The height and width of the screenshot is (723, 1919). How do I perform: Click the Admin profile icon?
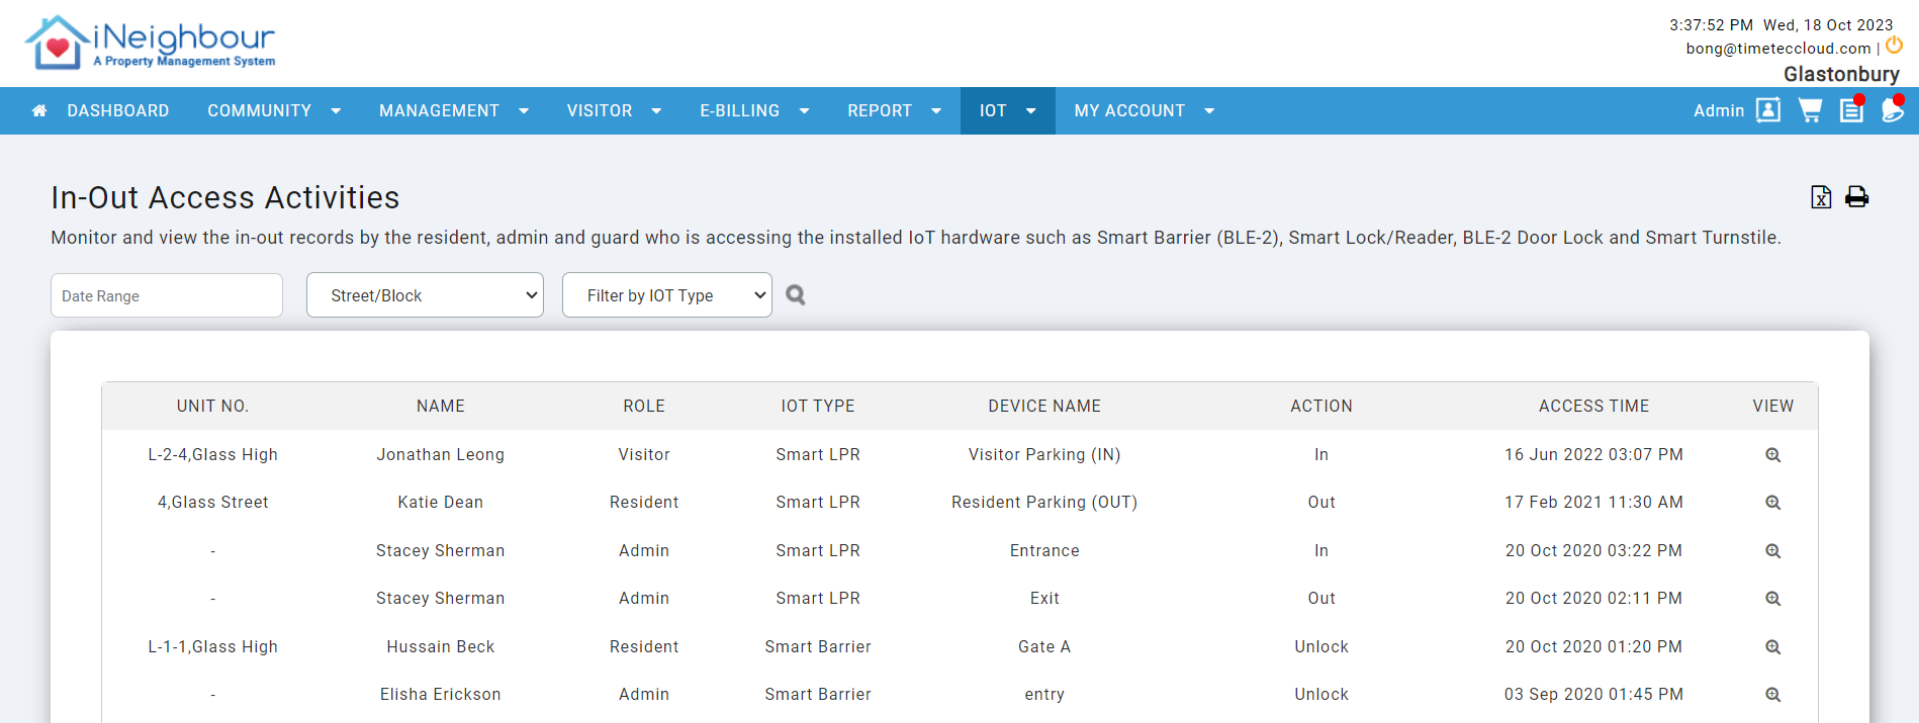pyautogui.click(x=1767, y=111)
